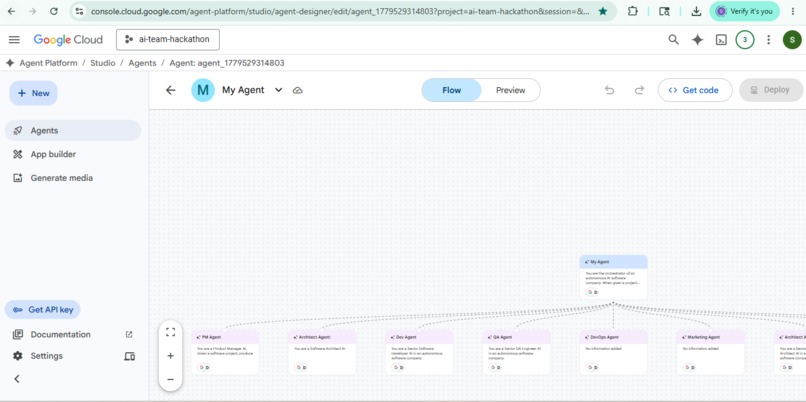The width and height of the screenshot is (806, 402).
Task: Click the Verify it's you profile chip
Action: coord(744,11)
